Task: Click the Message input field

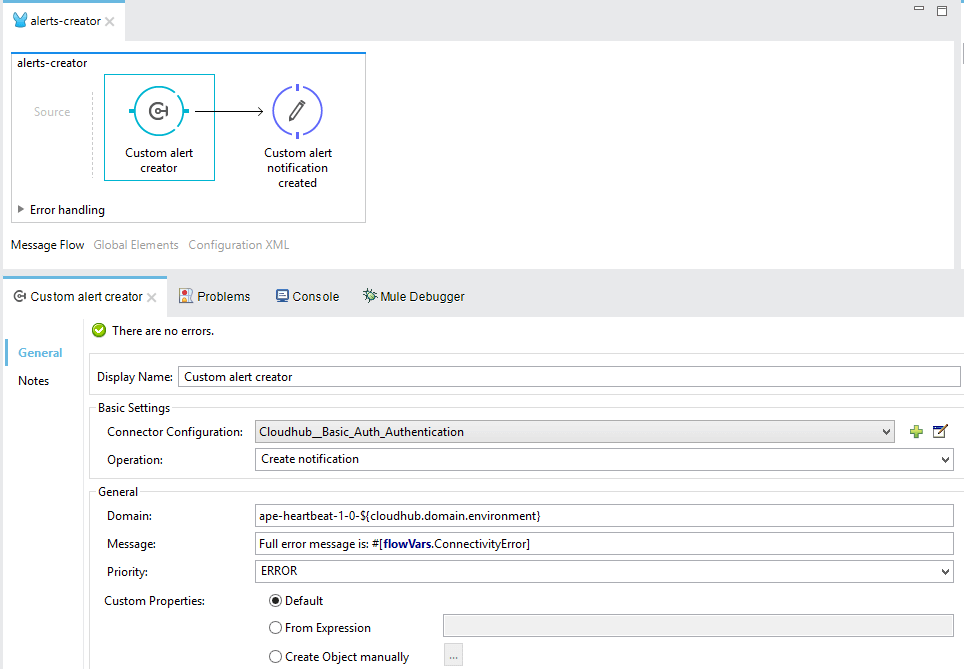Action: (604, 544)
